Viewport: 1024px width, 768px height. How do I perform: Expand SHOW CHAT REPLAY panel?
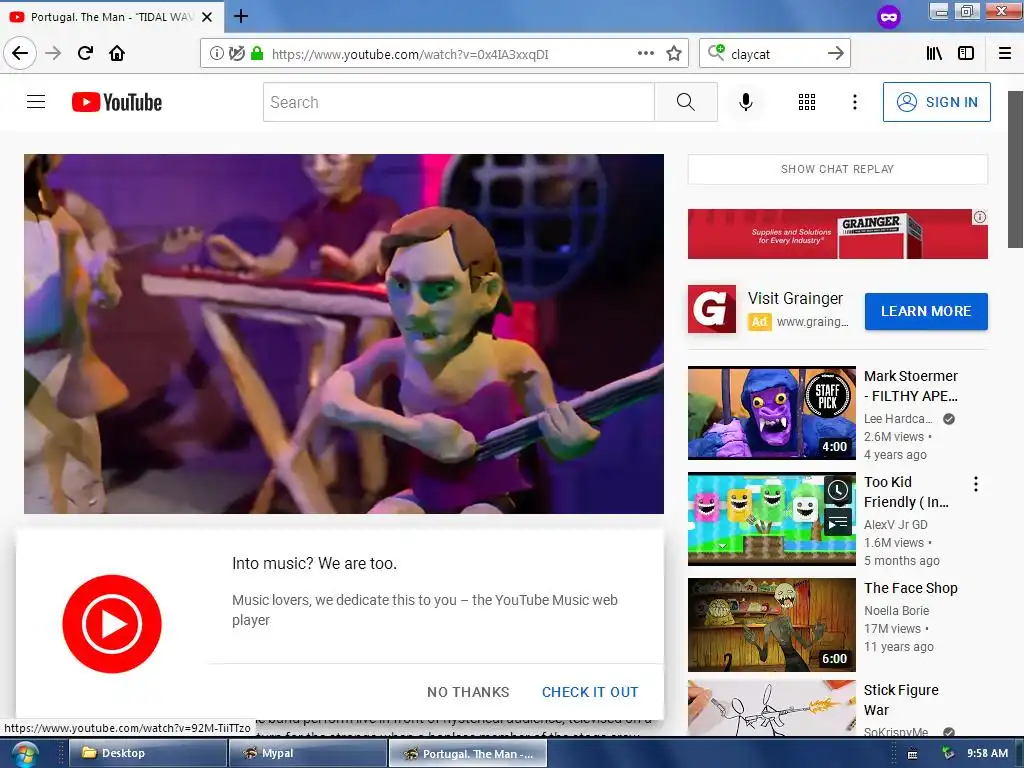[837, 169]
